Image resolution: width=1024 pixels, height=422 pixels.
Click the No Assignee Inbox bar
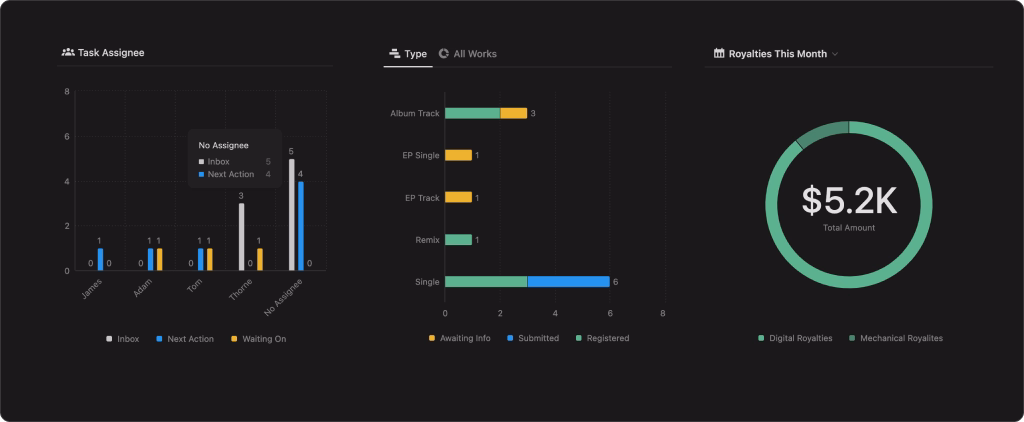point(291,215)
